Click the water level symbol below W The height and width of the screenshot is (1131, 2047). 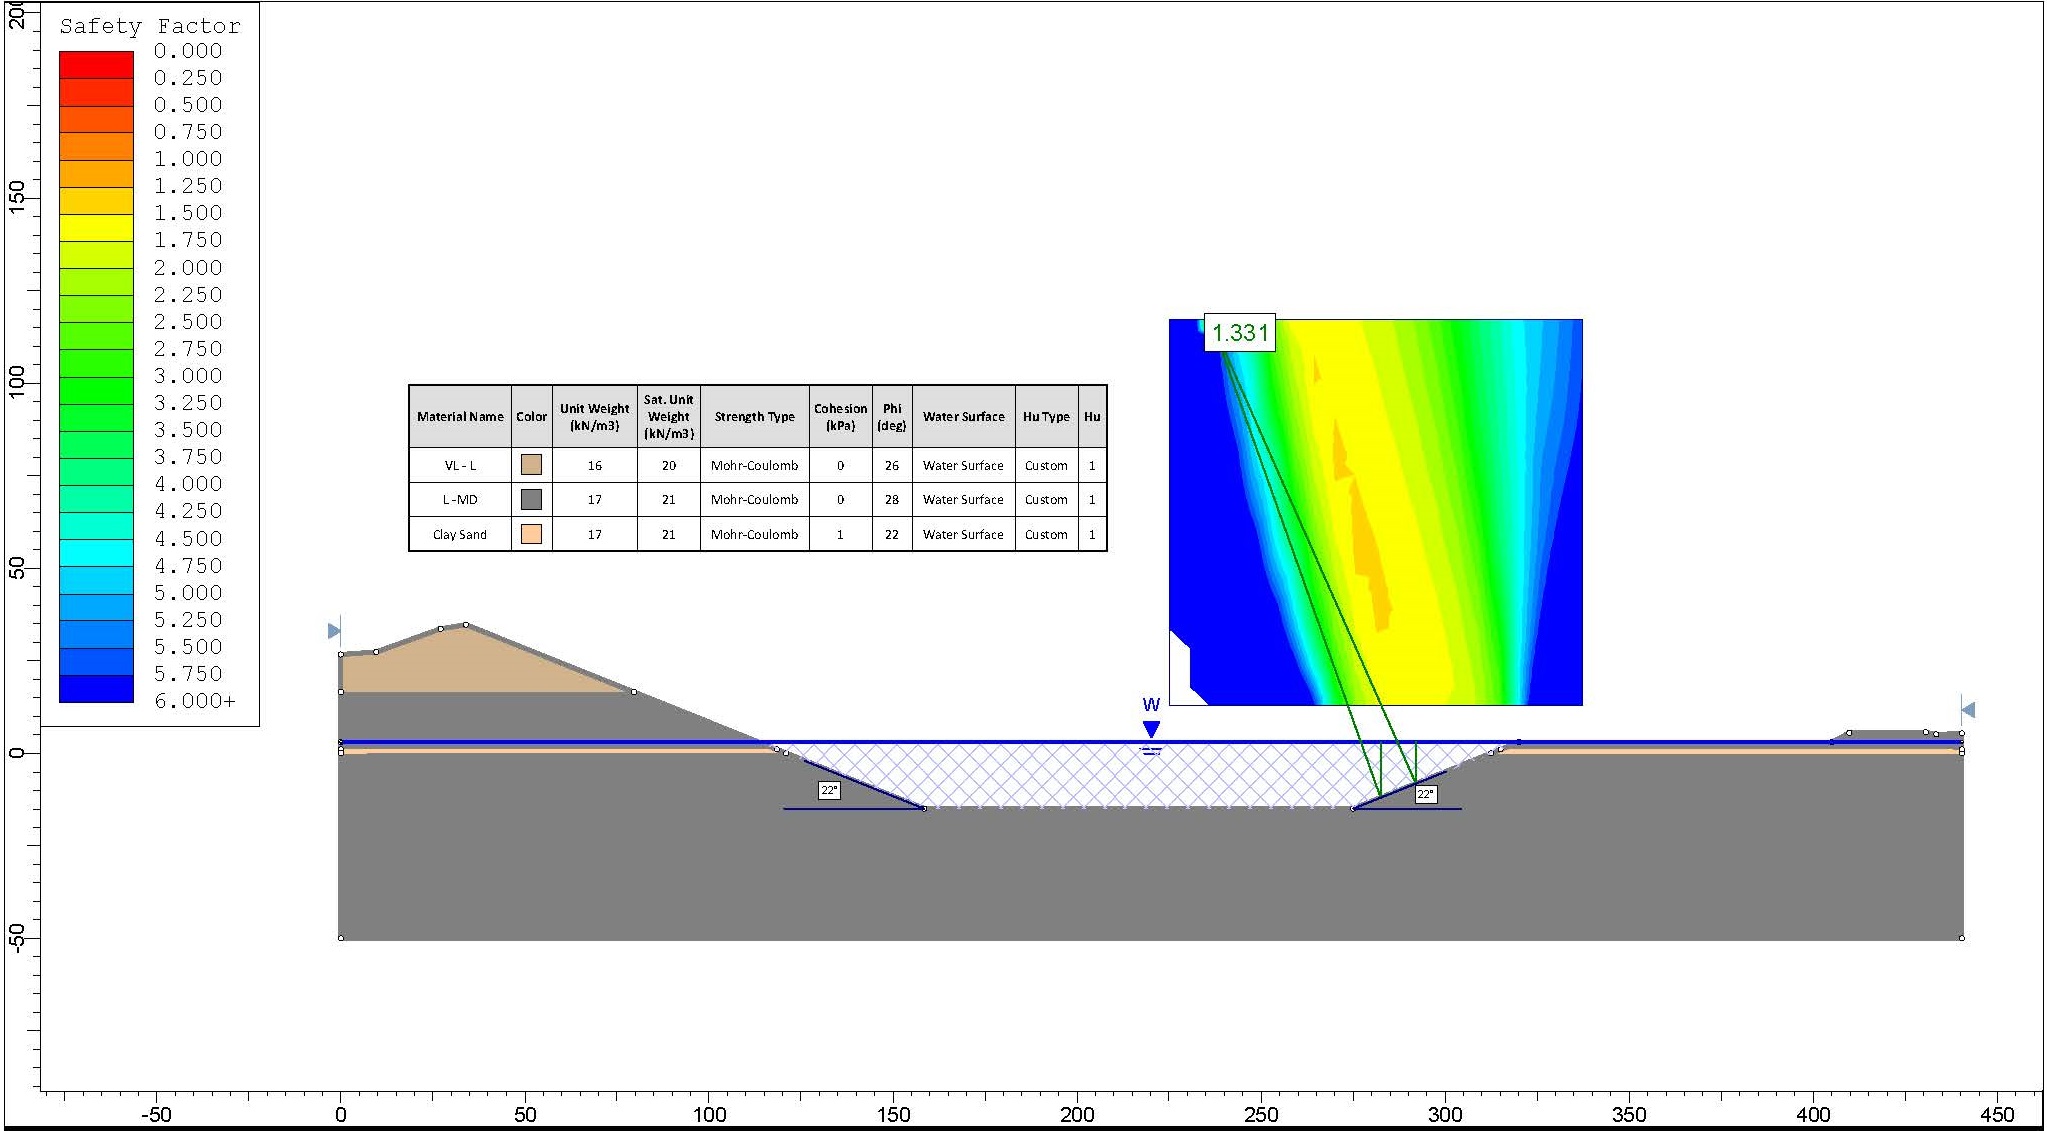tap(1151, 750)
